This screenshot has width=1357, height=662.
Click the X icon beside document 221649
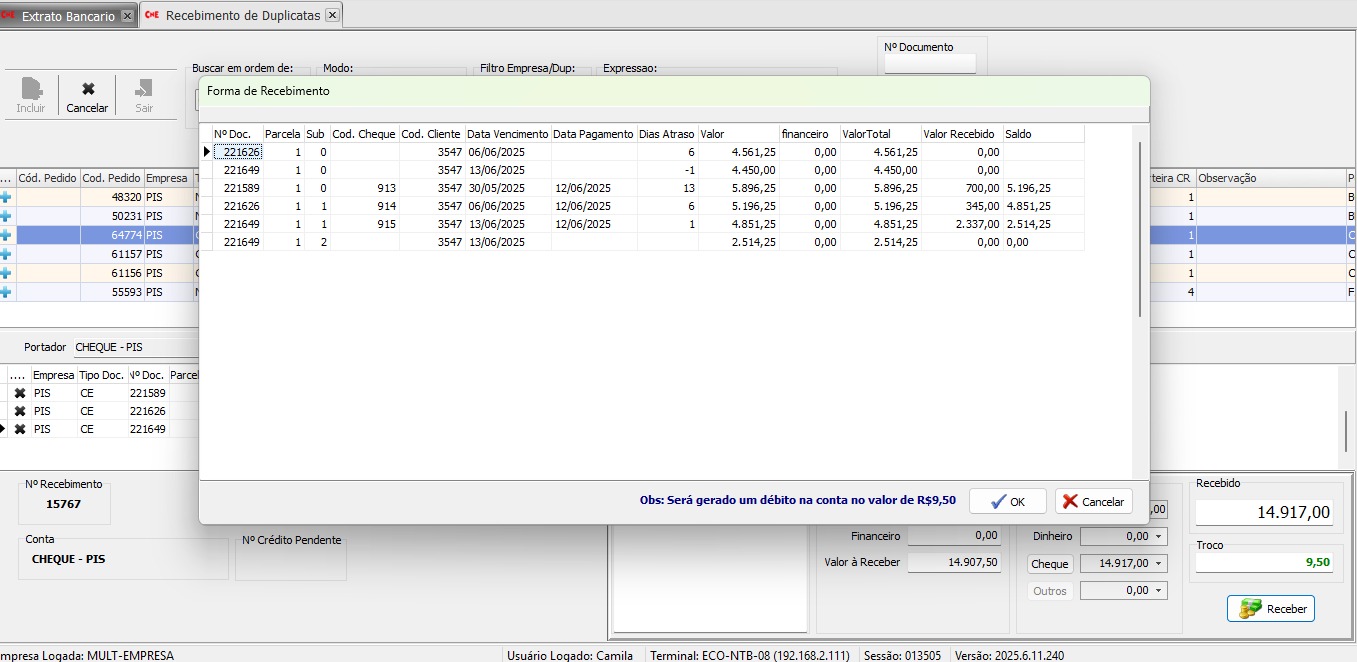(x=20, y=429)
